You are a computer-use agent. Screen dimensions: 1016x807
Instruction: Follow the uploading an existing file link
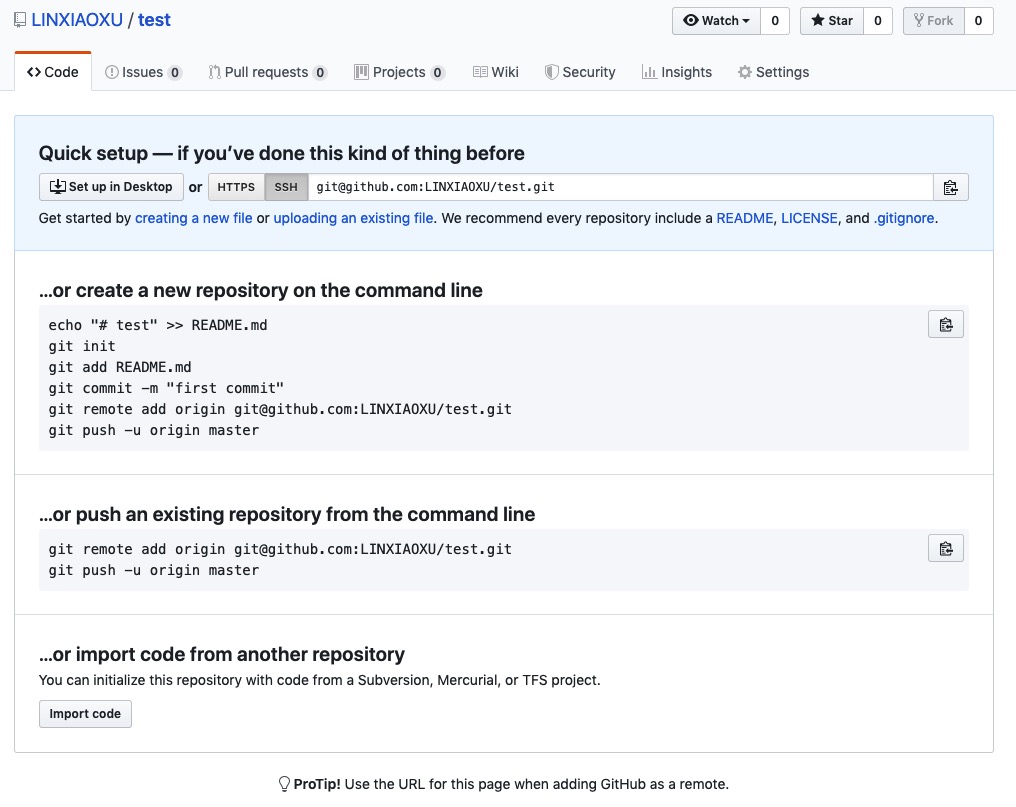353,218
